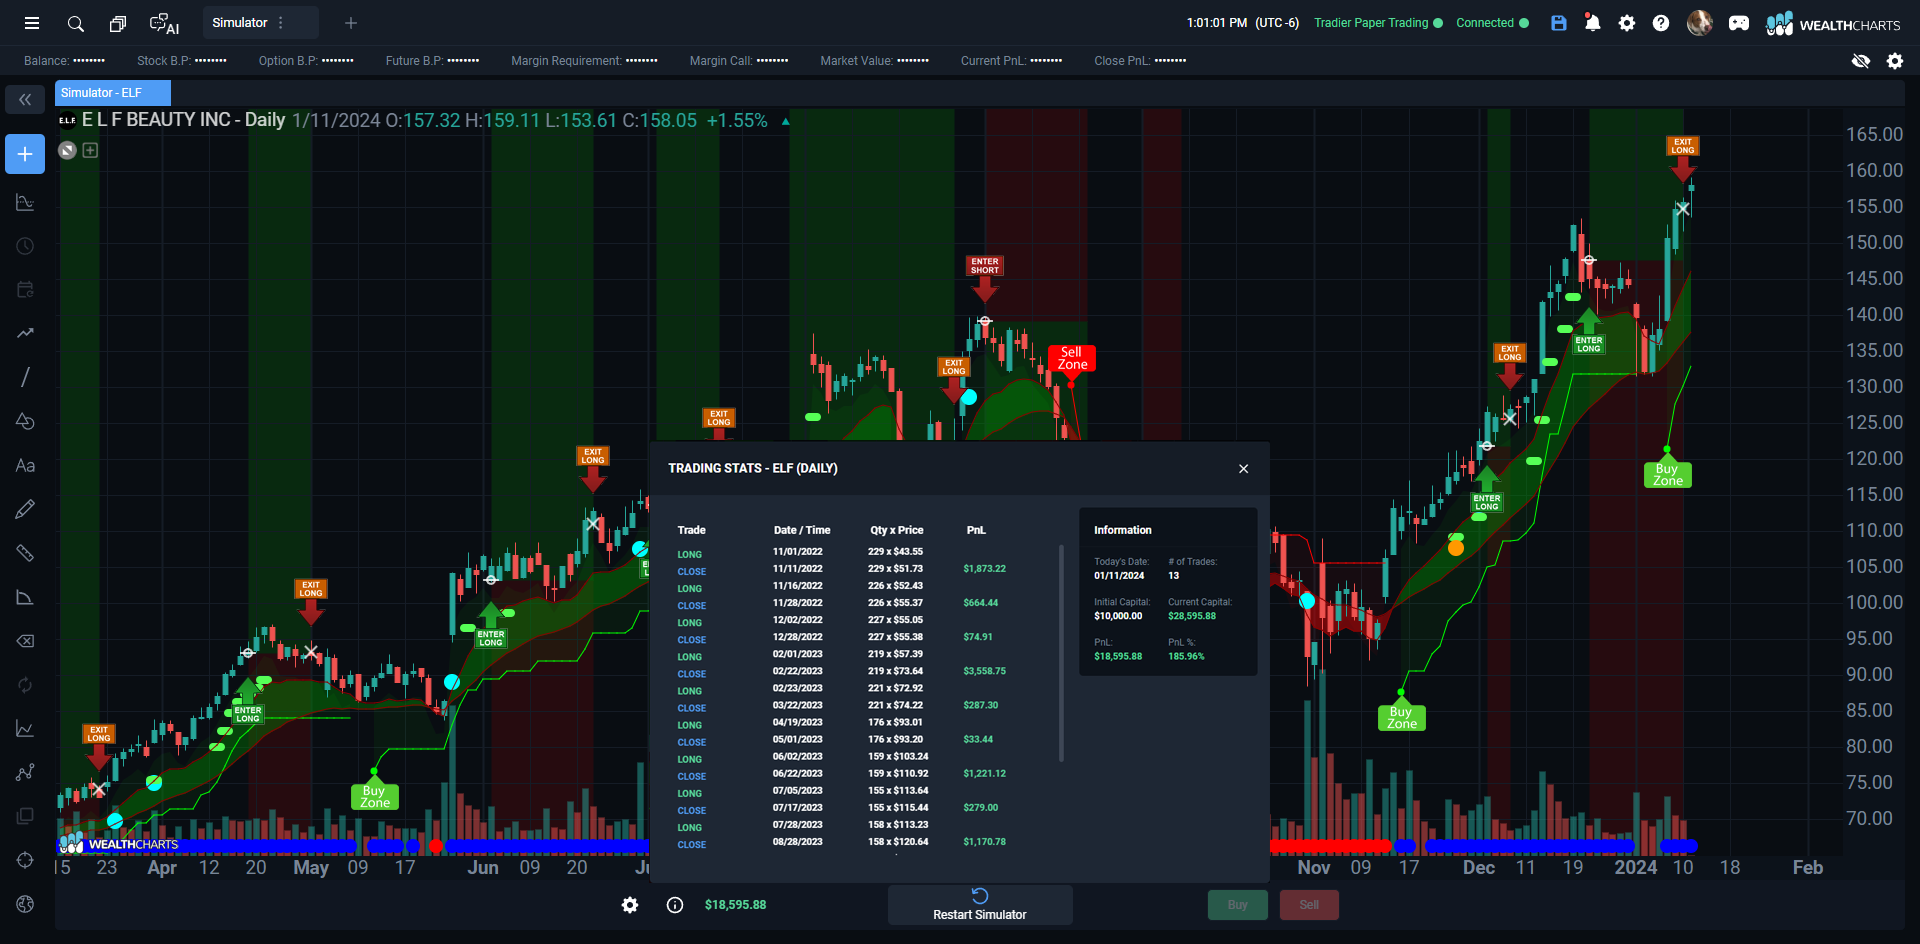Click the Connected status indicator
This screenshot has height=944, width=1920.
1492,23
